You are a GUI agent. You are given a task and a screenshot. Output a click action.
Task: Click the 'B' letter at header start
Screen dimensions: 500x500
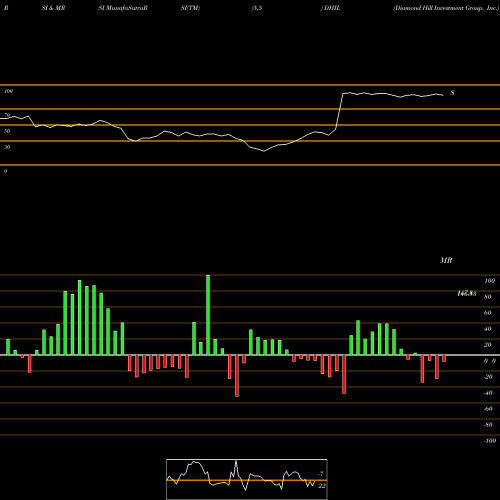coord(6,8)
